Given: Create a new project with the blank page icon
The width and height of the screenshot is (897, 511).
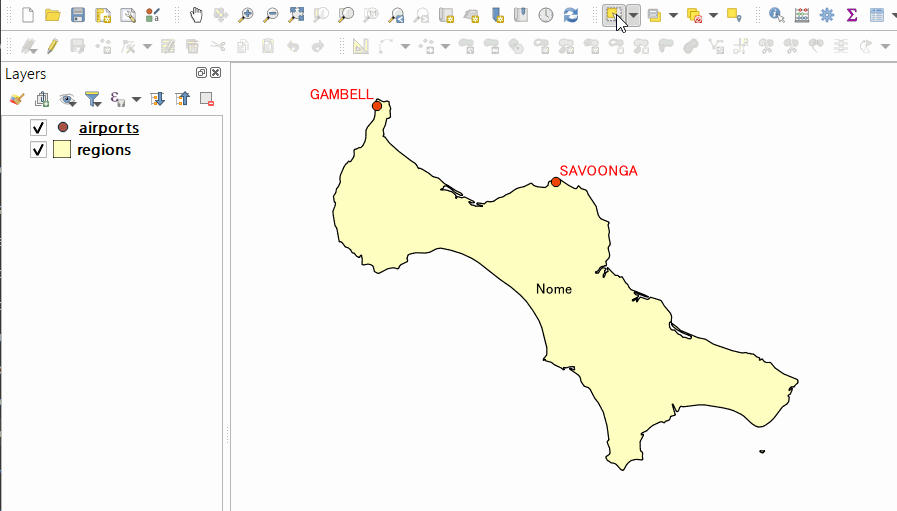Looking at the screenshot, I should 27,15.
